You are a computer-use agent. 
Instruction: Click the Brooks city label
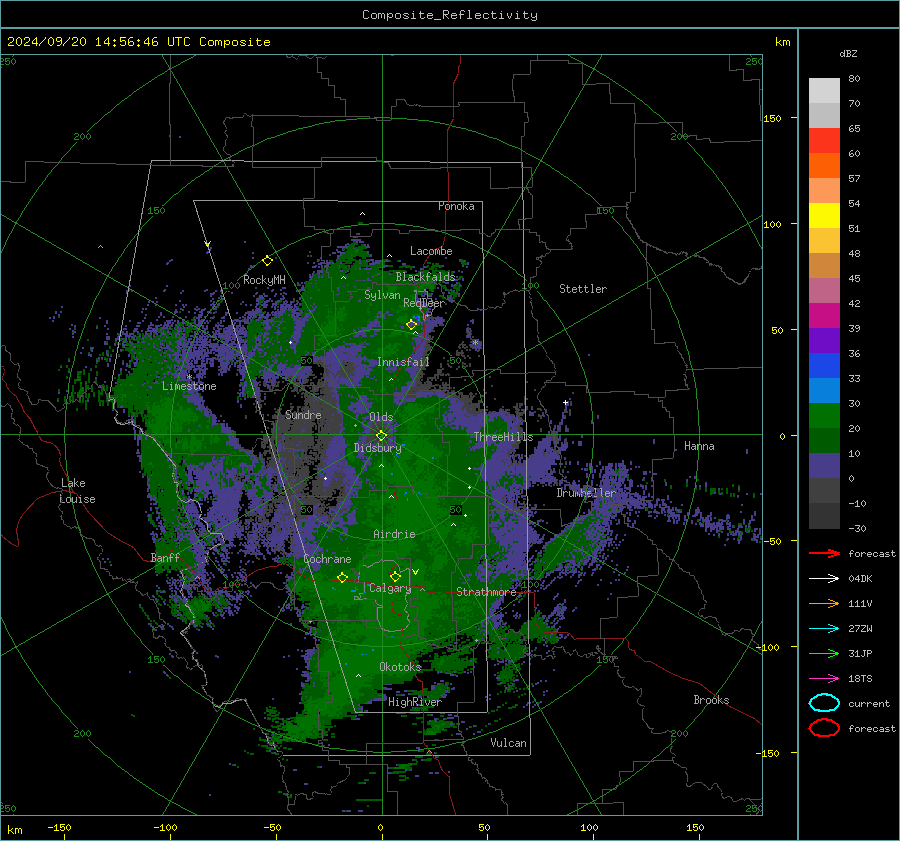coord(711,700)
